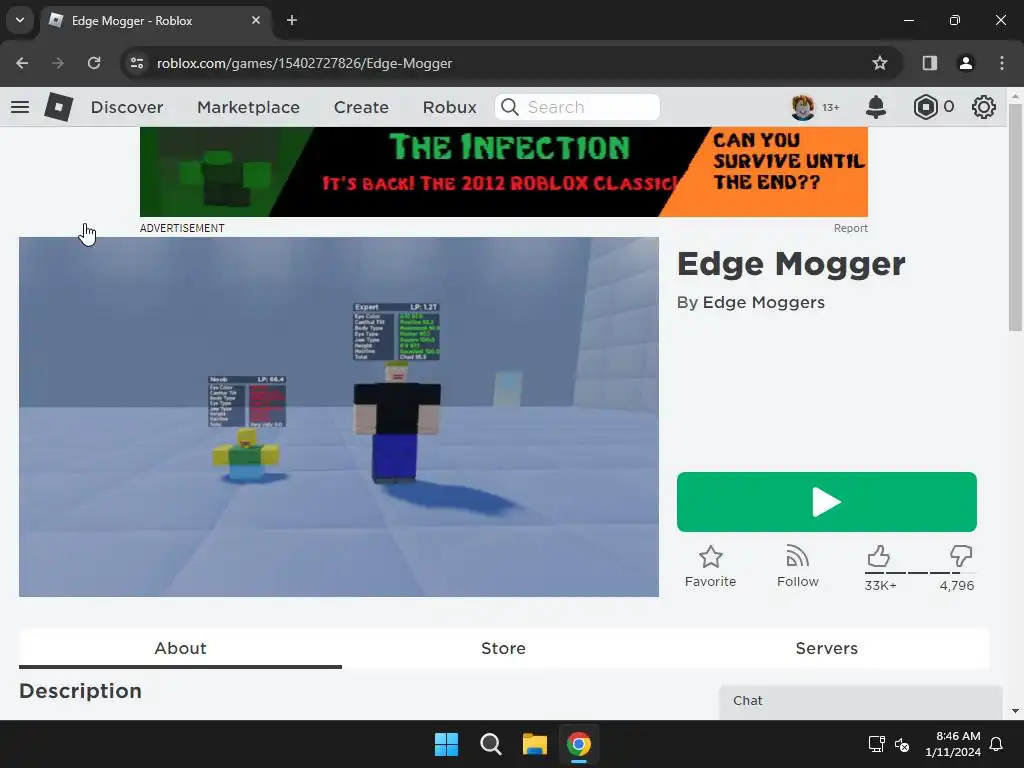This screenshot has width=1024, height=768.
Task: Switch to the Store tab
Action: pos(504,648)
